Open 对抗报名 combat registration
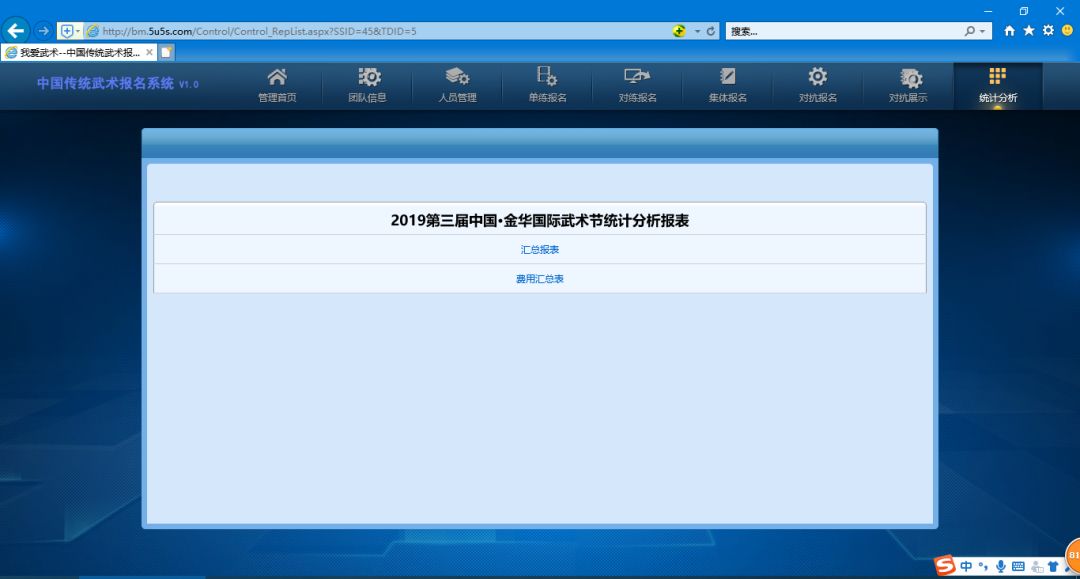1080x579 pixels. [818, 86]
